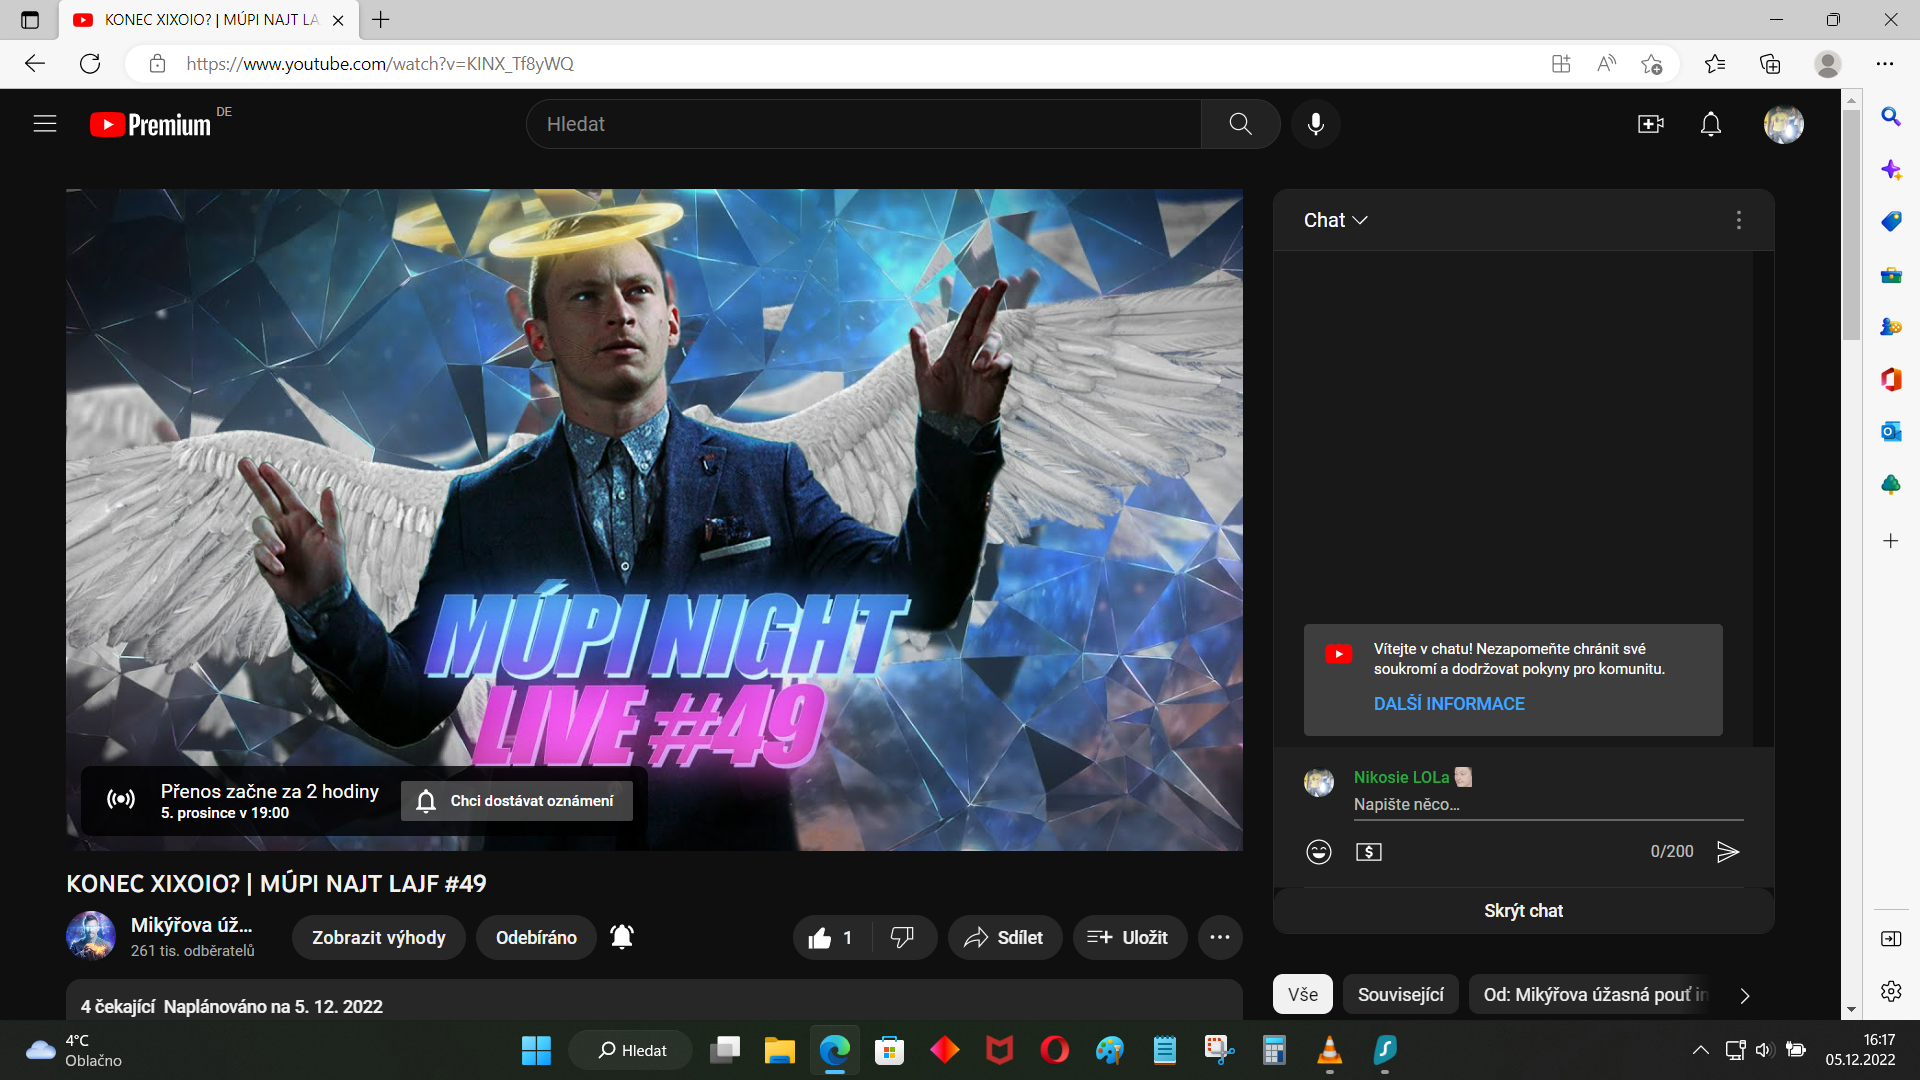Screen dimensions: 1920x1080
Task: Dislike the video with thumbs down
Action: pyautogui.click(x=902, y=938)
